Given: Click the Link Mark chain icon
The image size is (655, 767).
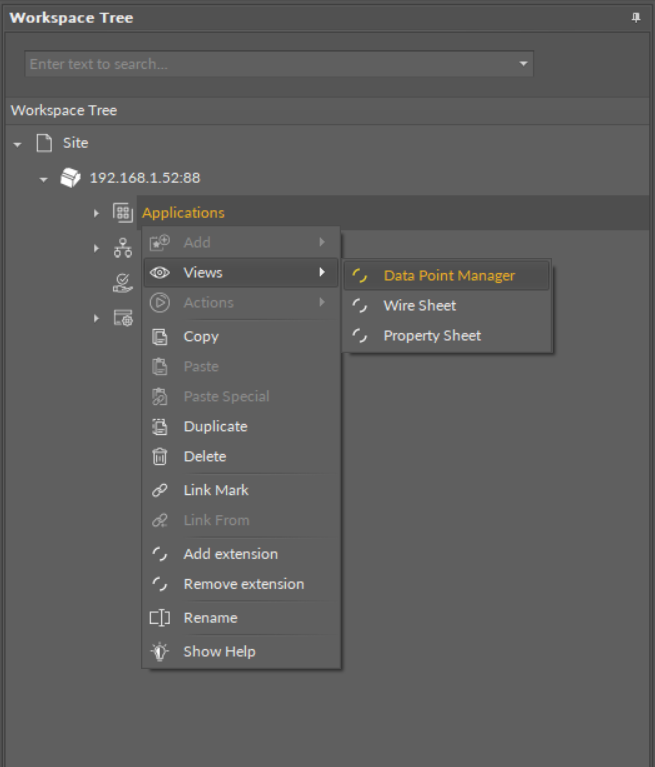Looking at the screenshot, I should coord(160,491).
